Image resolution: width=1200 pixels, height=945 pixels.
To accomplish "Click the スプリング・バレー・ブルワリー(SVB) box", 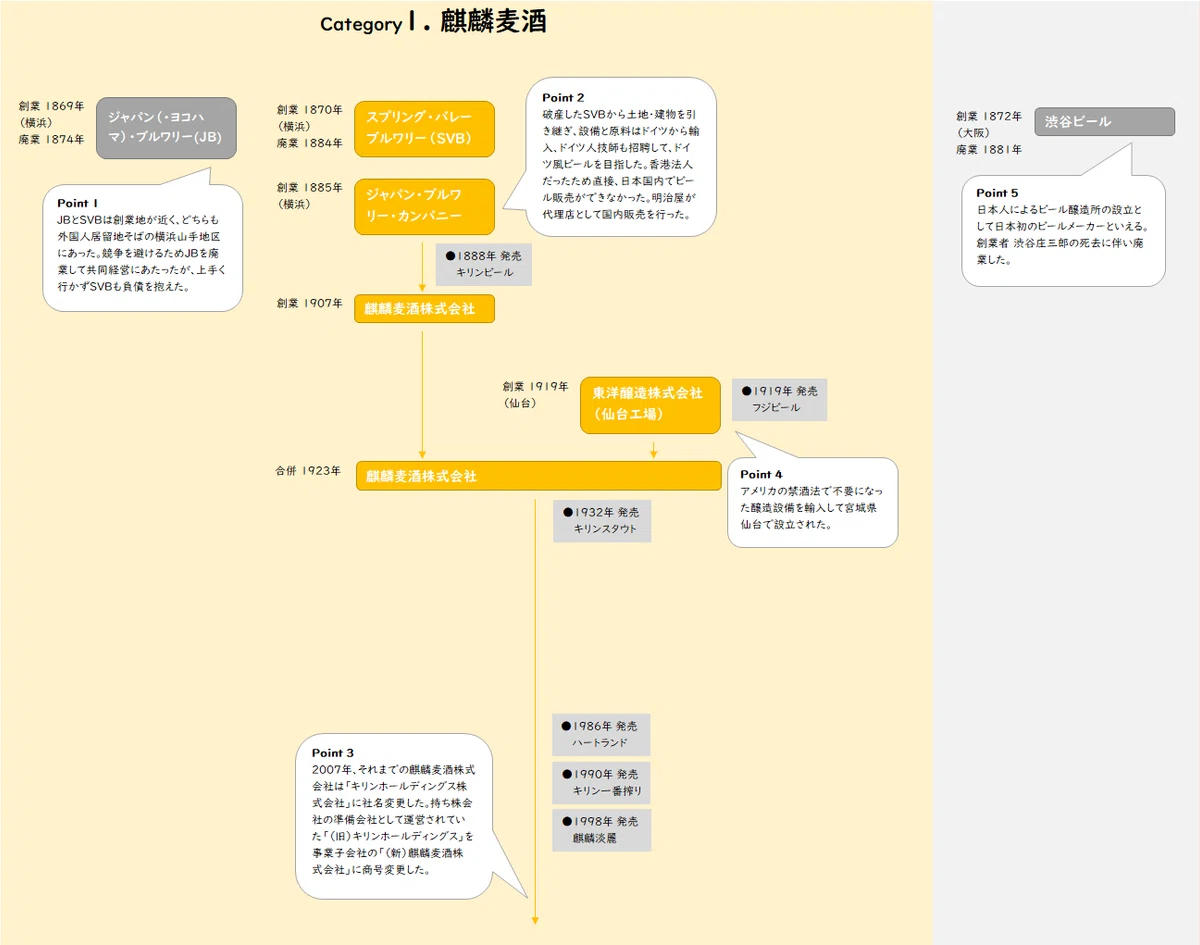I will click(x=424, y=128).
